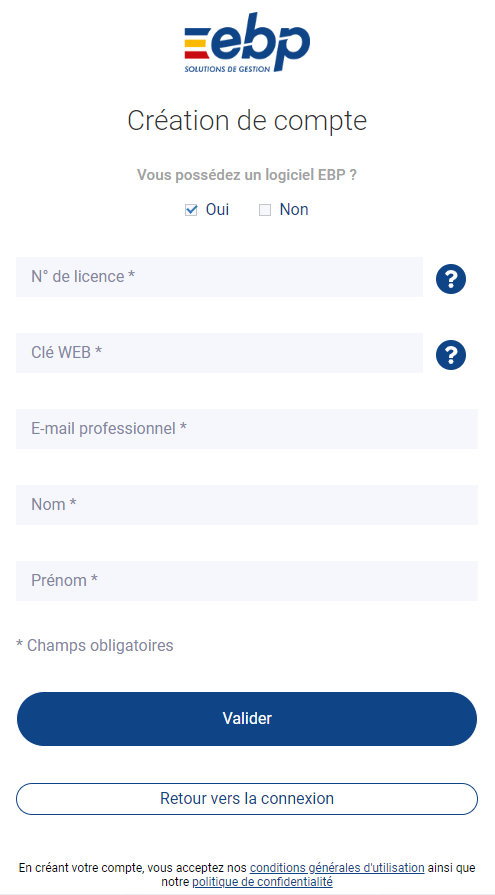Click the Champs obligatoires note
This screenshot has width=495, height=895.
pos(95,646)
